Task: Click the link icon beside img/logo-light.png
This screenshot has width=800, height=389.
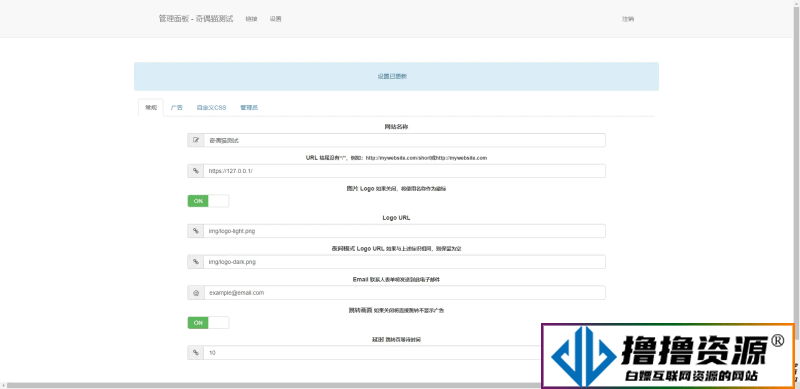Action: 195,231
